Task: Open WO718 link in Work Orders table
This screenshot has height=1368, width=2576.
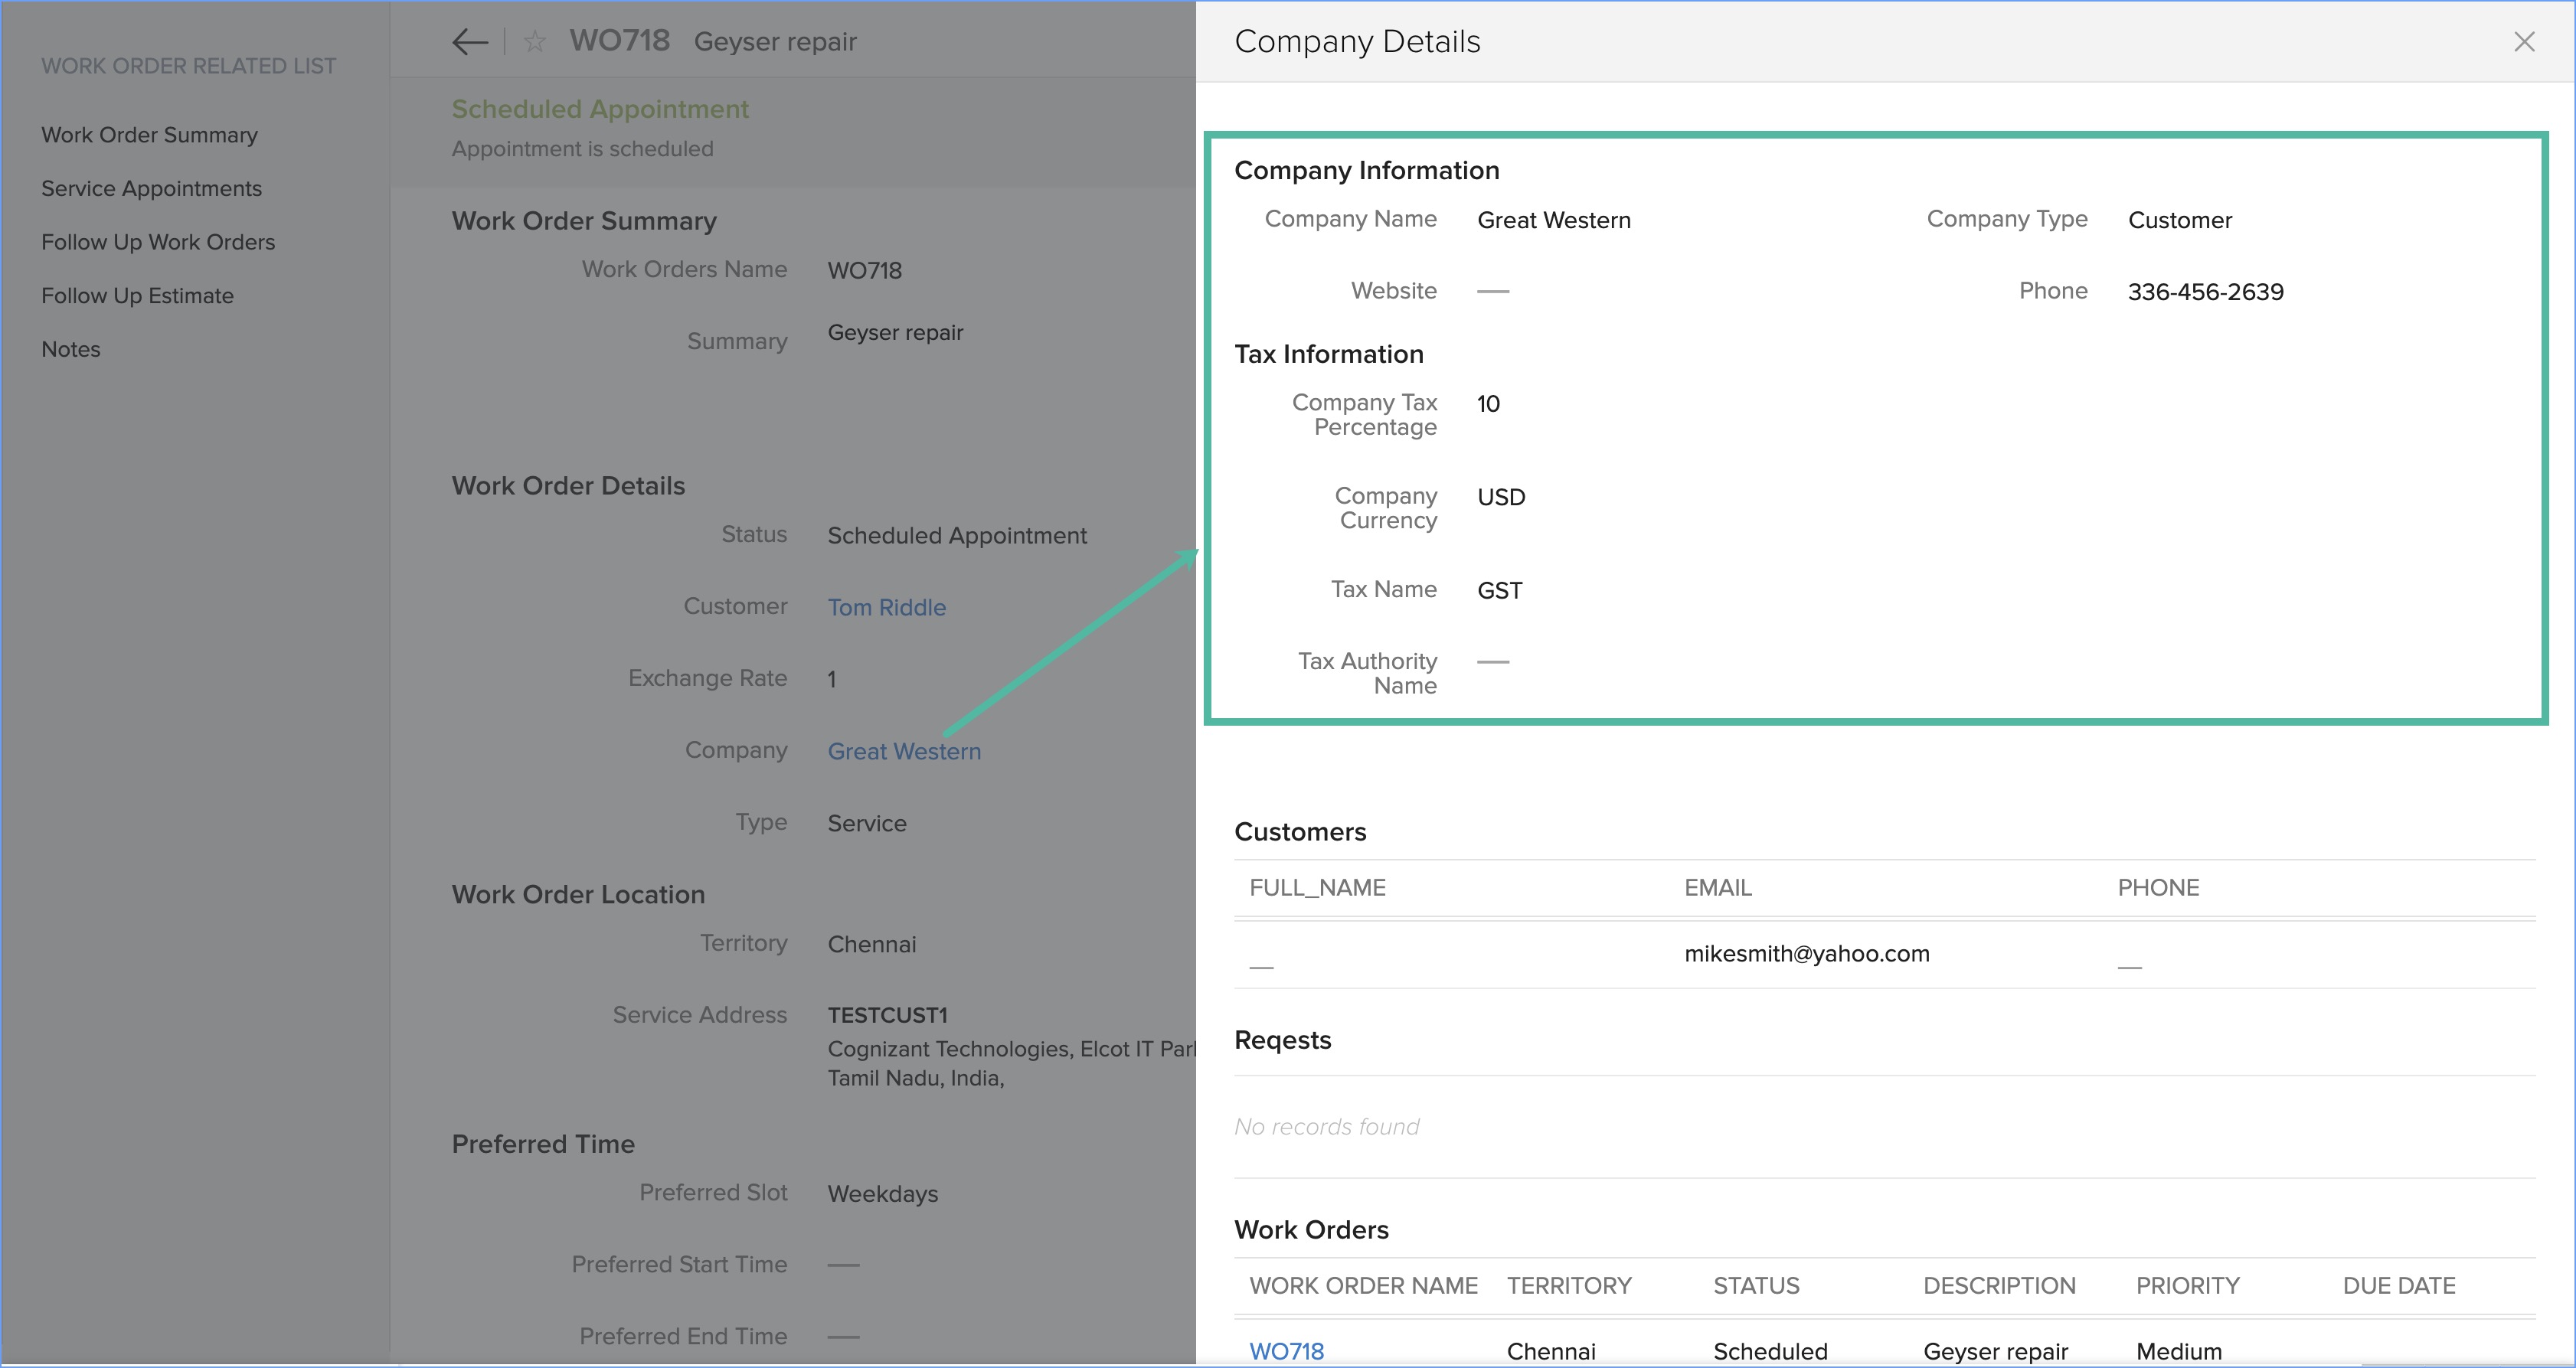Action: pos(1286,1351)
